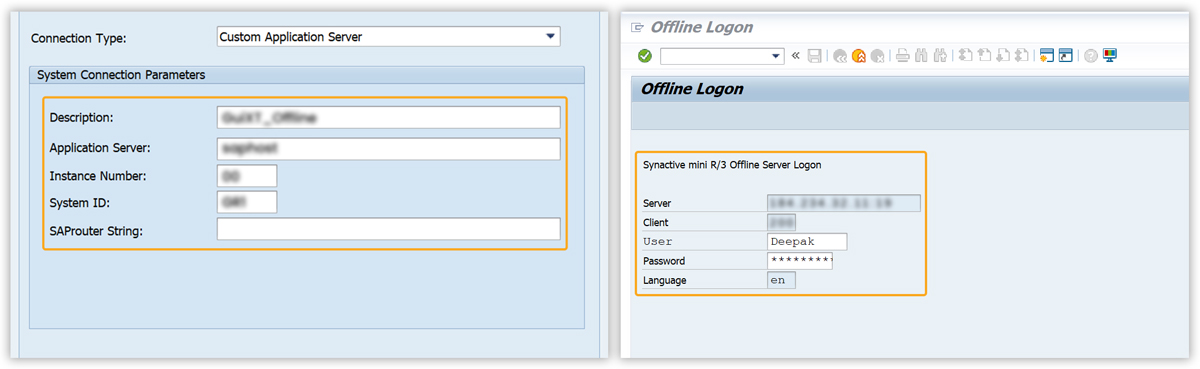
Task: Click the Help question mark icon
Action: [x=1091, y=56]
